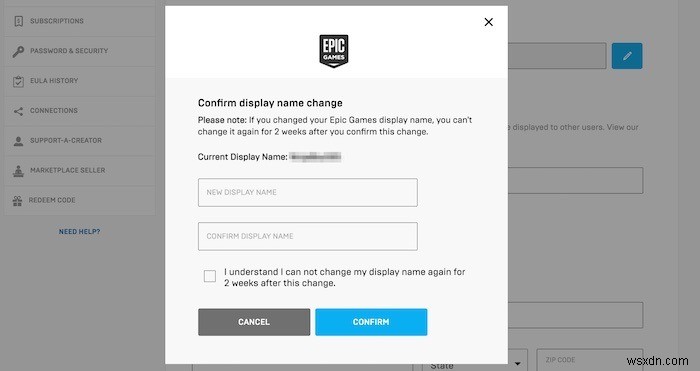Viewport: 700px width, 371px height.
Task: Click the share icon beside Connections
Action: [18, 111]
